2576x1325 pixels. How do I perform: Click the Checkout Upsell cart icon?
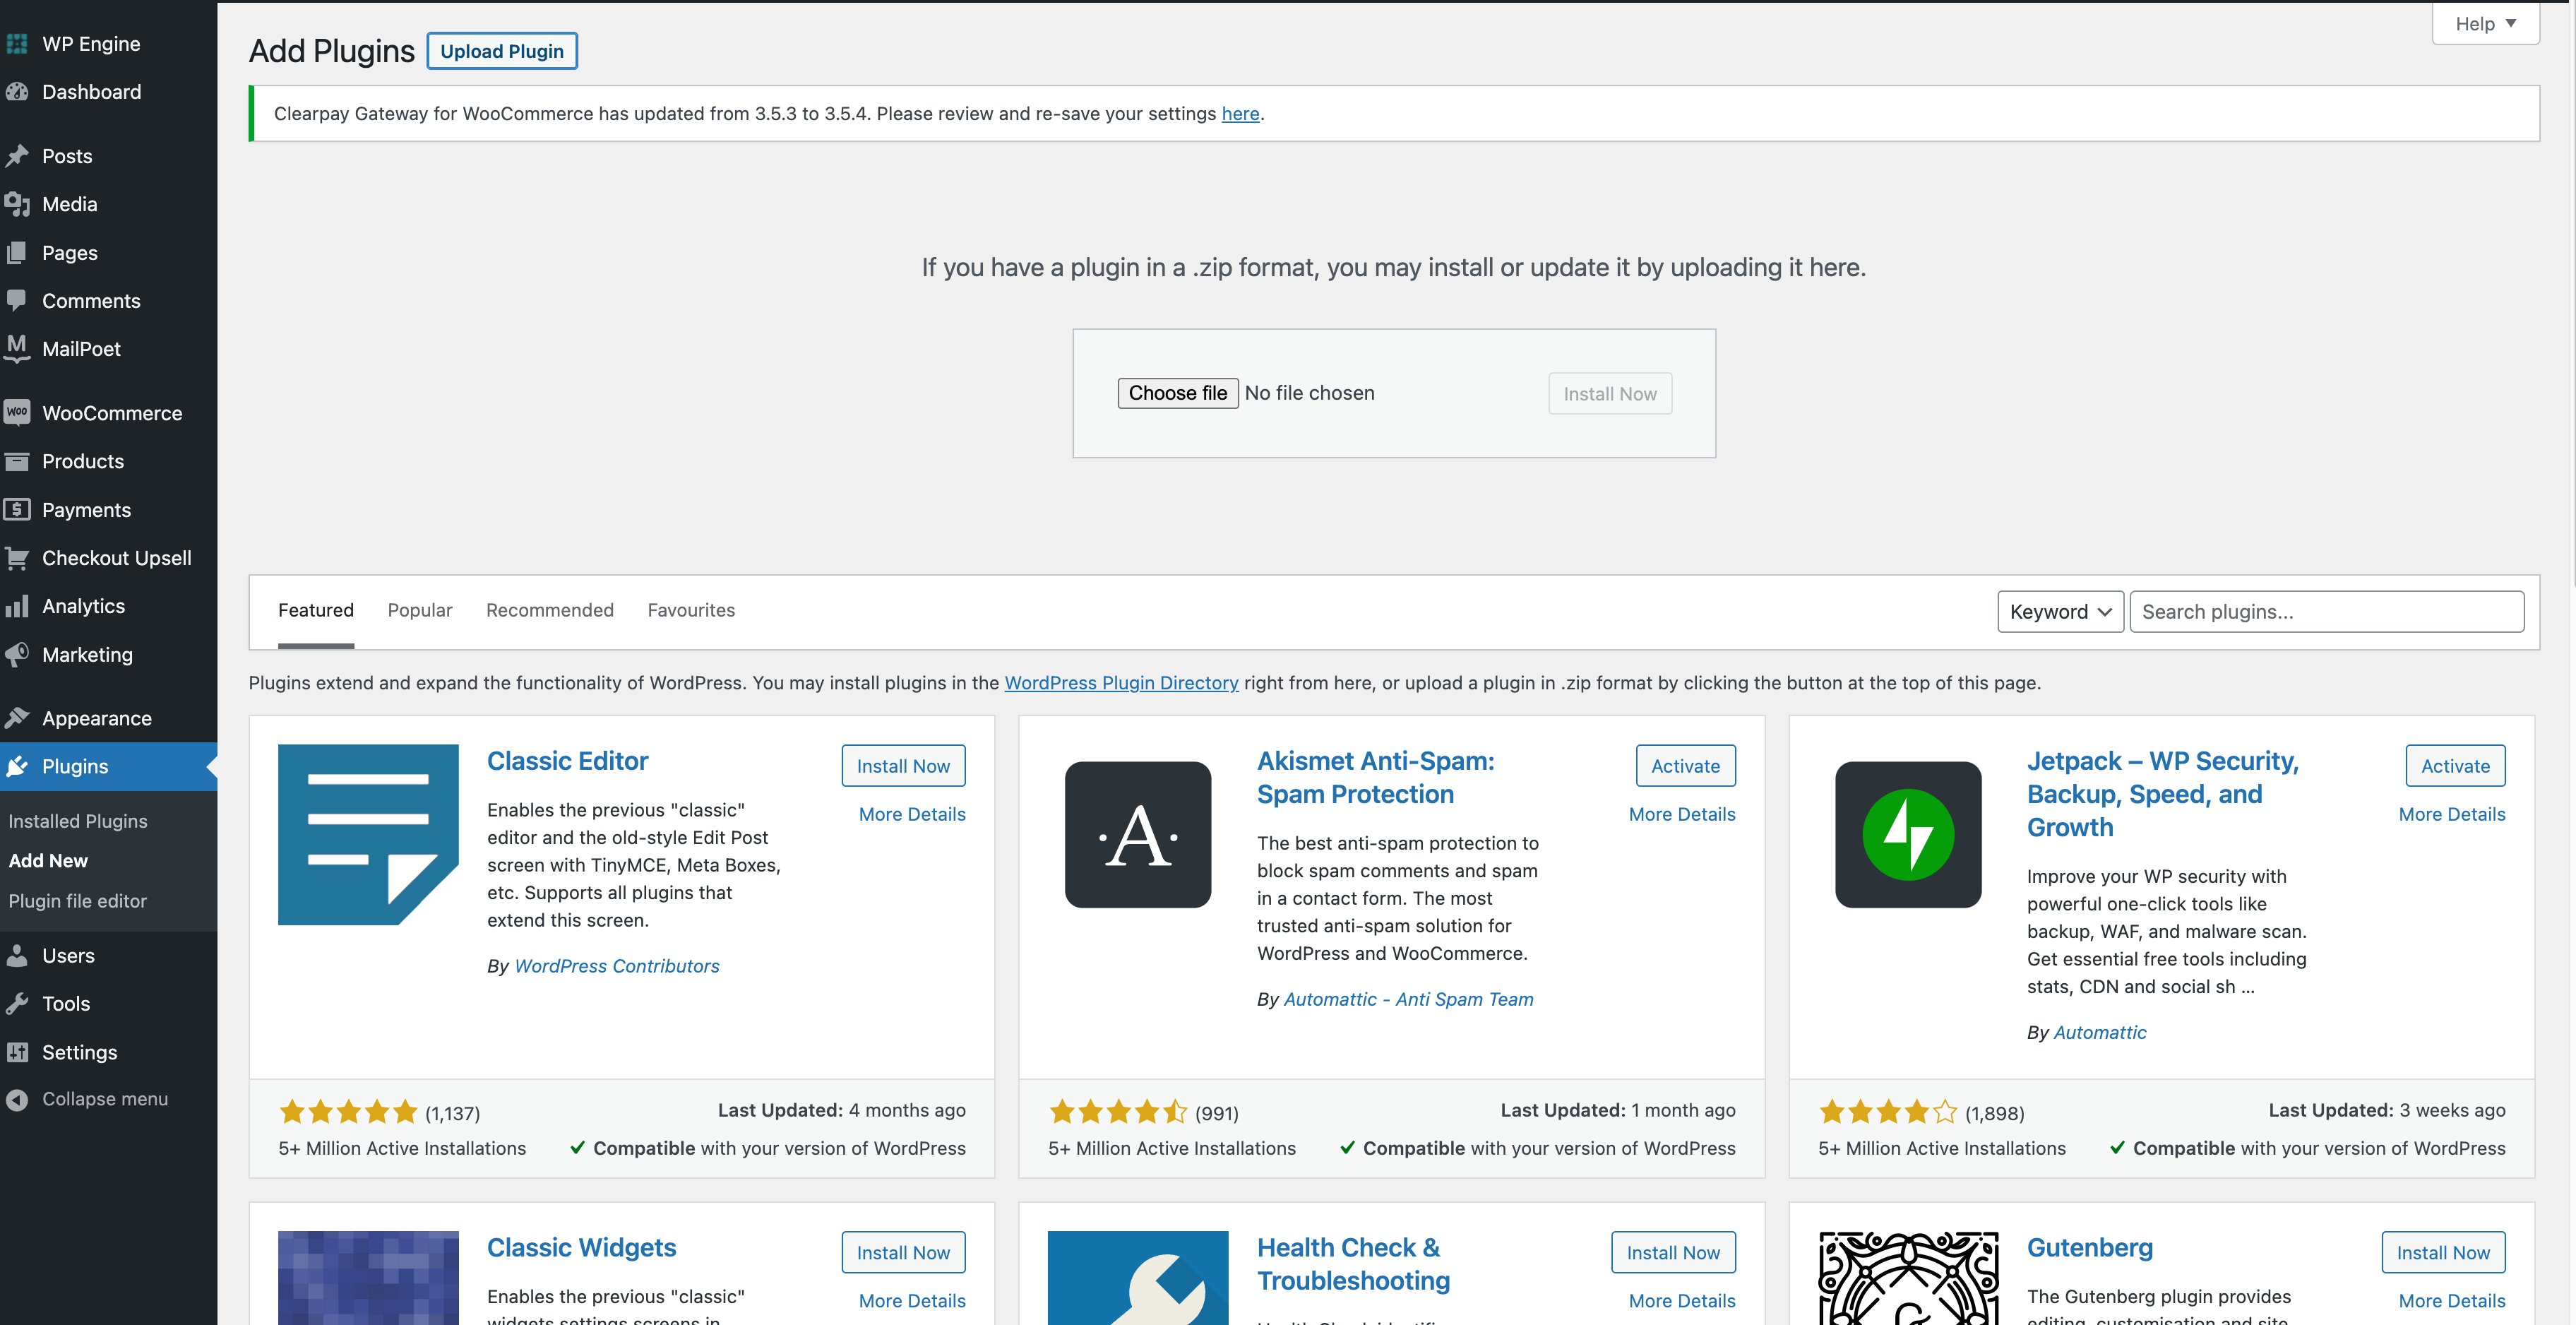click(17, 558)
